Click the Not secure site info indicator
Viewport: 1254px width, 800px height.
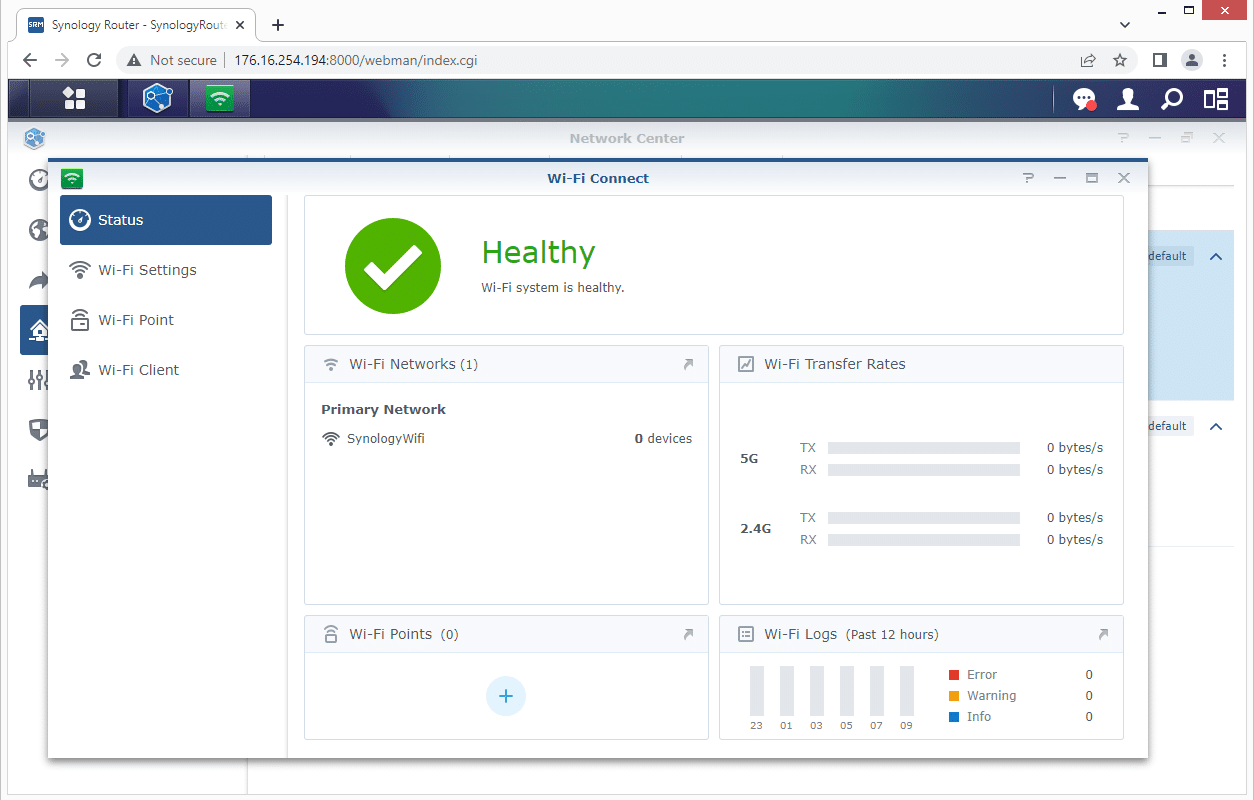click(171, 60)
